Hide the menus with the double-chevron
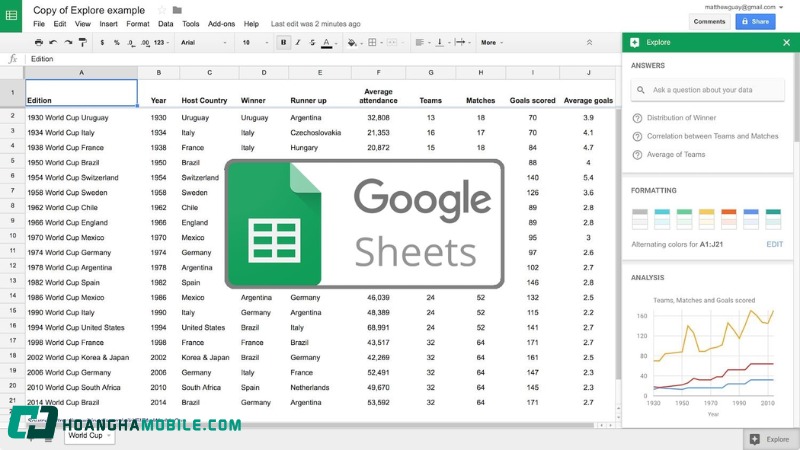Image resolution: width=800 pixels, height=450 pixels. click(x=589, y=42)
